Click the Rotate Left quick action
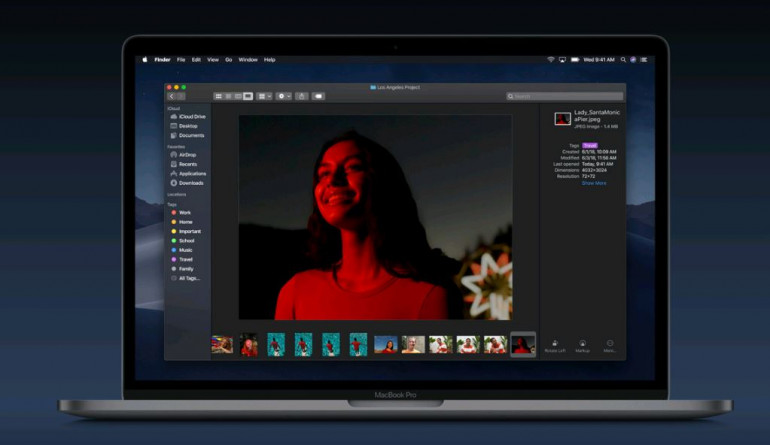The image size is (770, 445). tap(553, 345)
